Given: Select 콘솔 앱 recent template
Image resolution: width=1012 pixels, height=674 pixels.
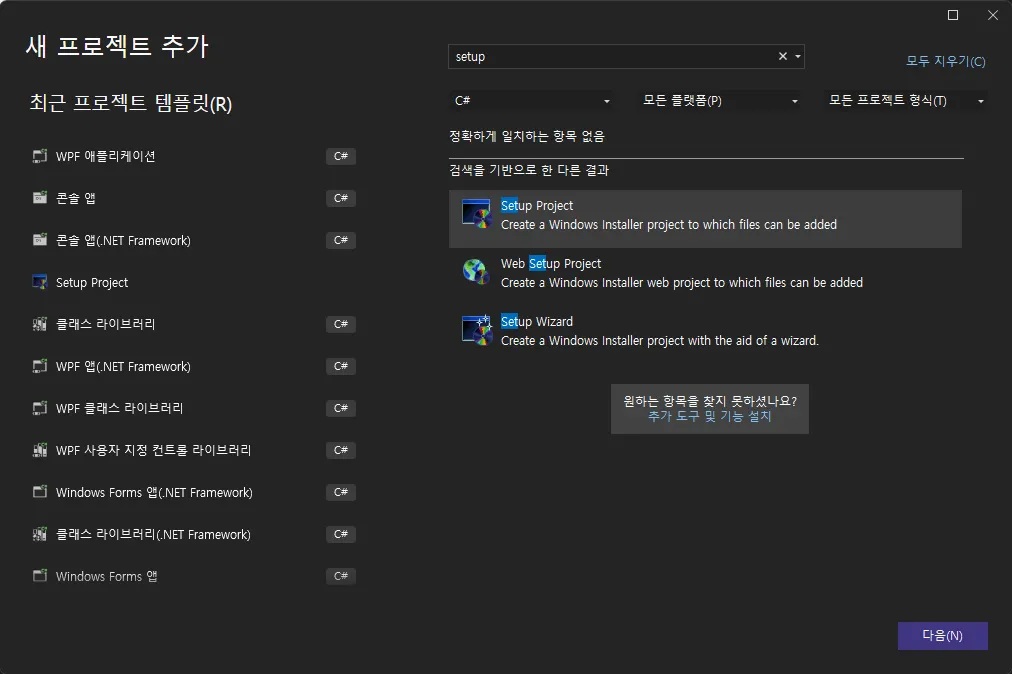Looking at the screenshot, I should (194, 198).
